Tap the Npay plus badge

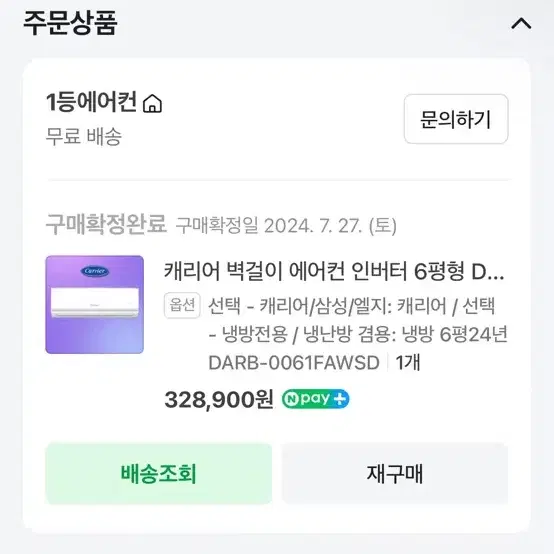[x=315, y=399]
